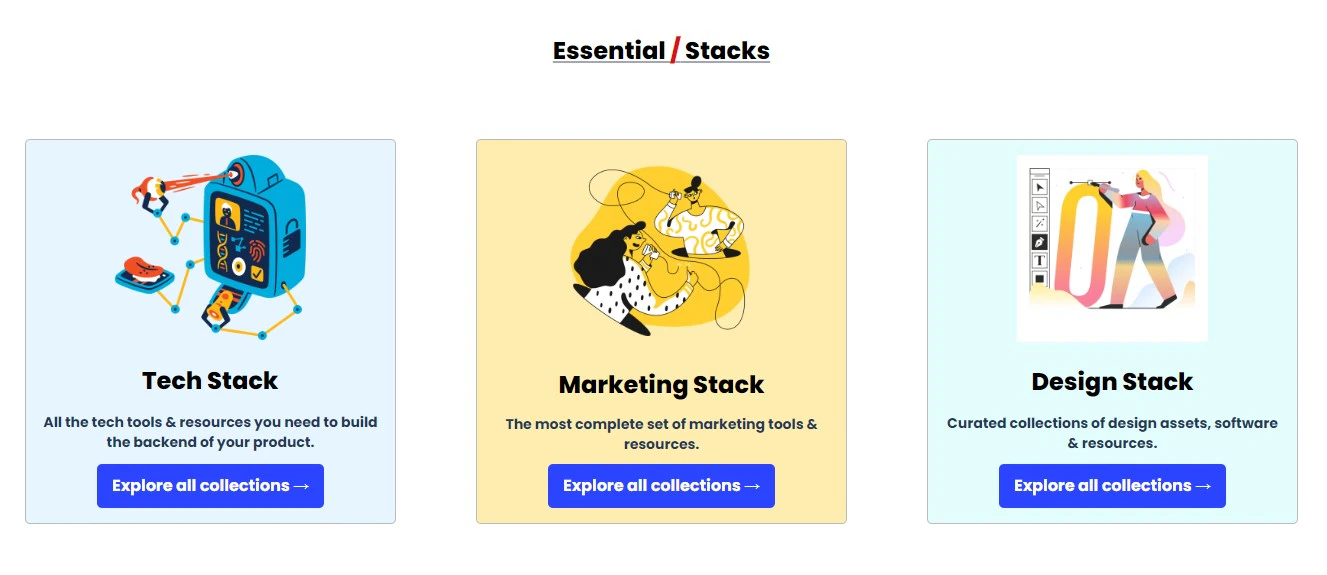1327x575 pixels.
Task: Click the pen tool icon in Design illustration
Action: point(1040,242)
